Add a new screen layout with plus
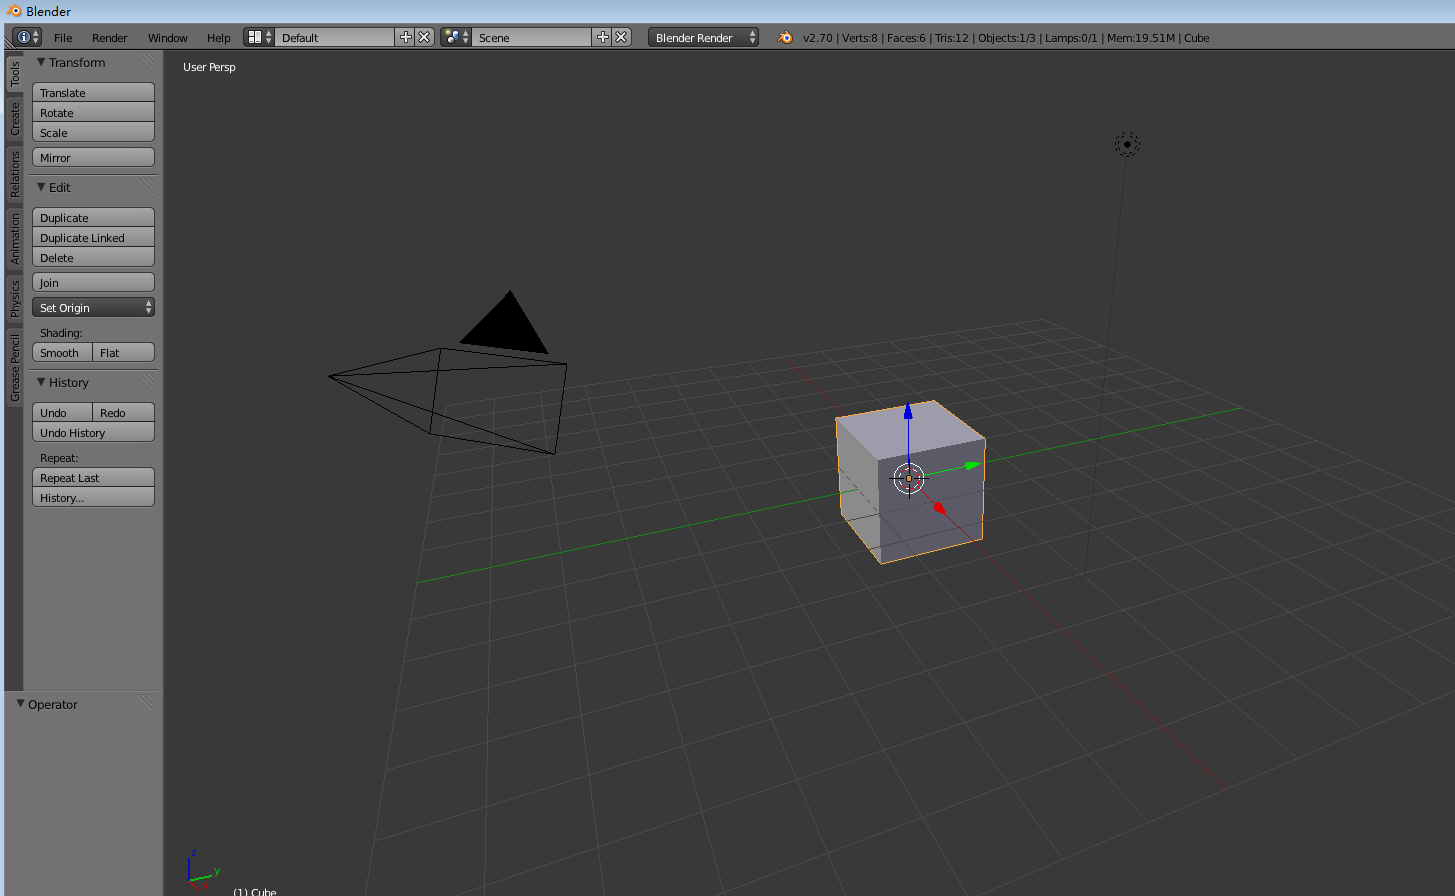This screenshot has height=896, width=1455. [x=405, y=37]
